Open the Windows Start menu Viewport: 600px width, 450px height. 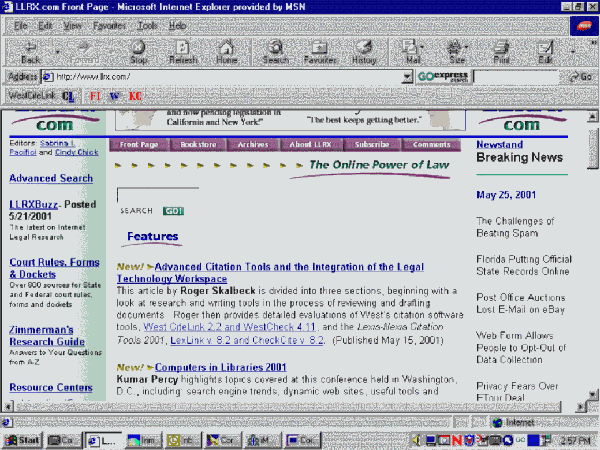point(22,440)
